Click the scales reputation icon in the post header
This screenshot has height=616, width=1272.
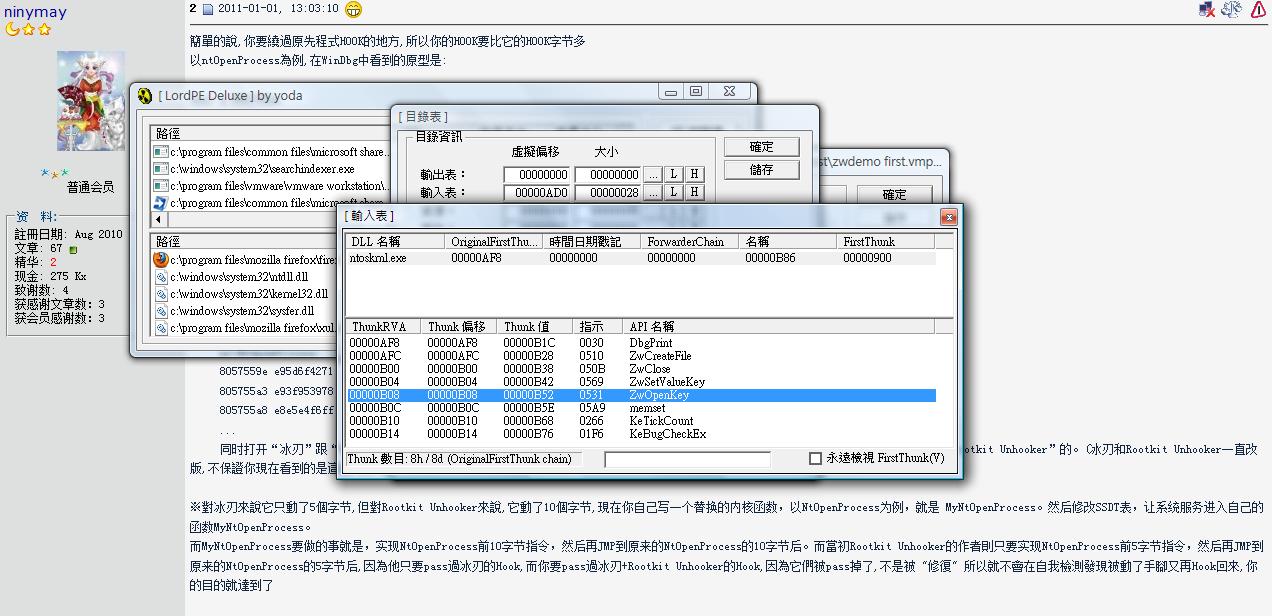(x=1232, y=9)
